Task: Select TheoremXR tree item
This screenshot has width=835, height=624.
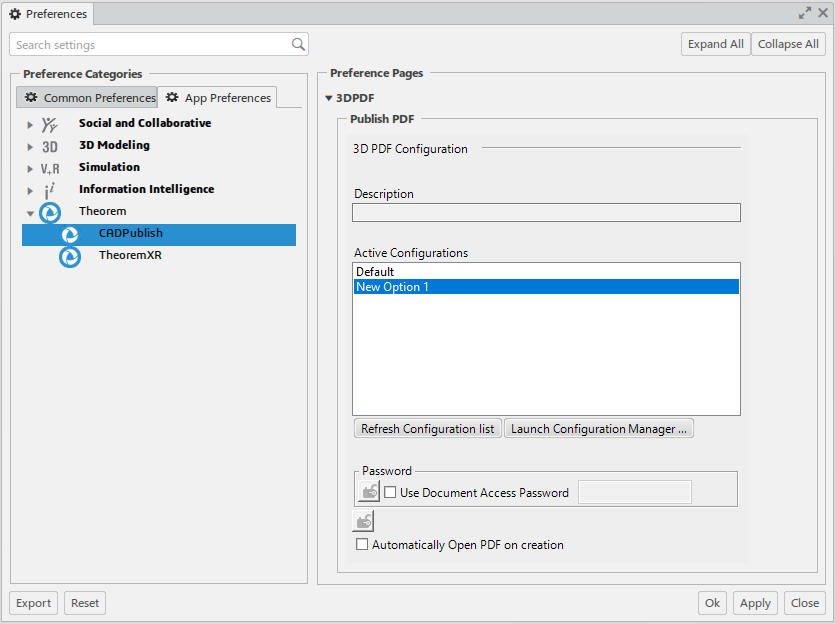Action: coord(130,255)
